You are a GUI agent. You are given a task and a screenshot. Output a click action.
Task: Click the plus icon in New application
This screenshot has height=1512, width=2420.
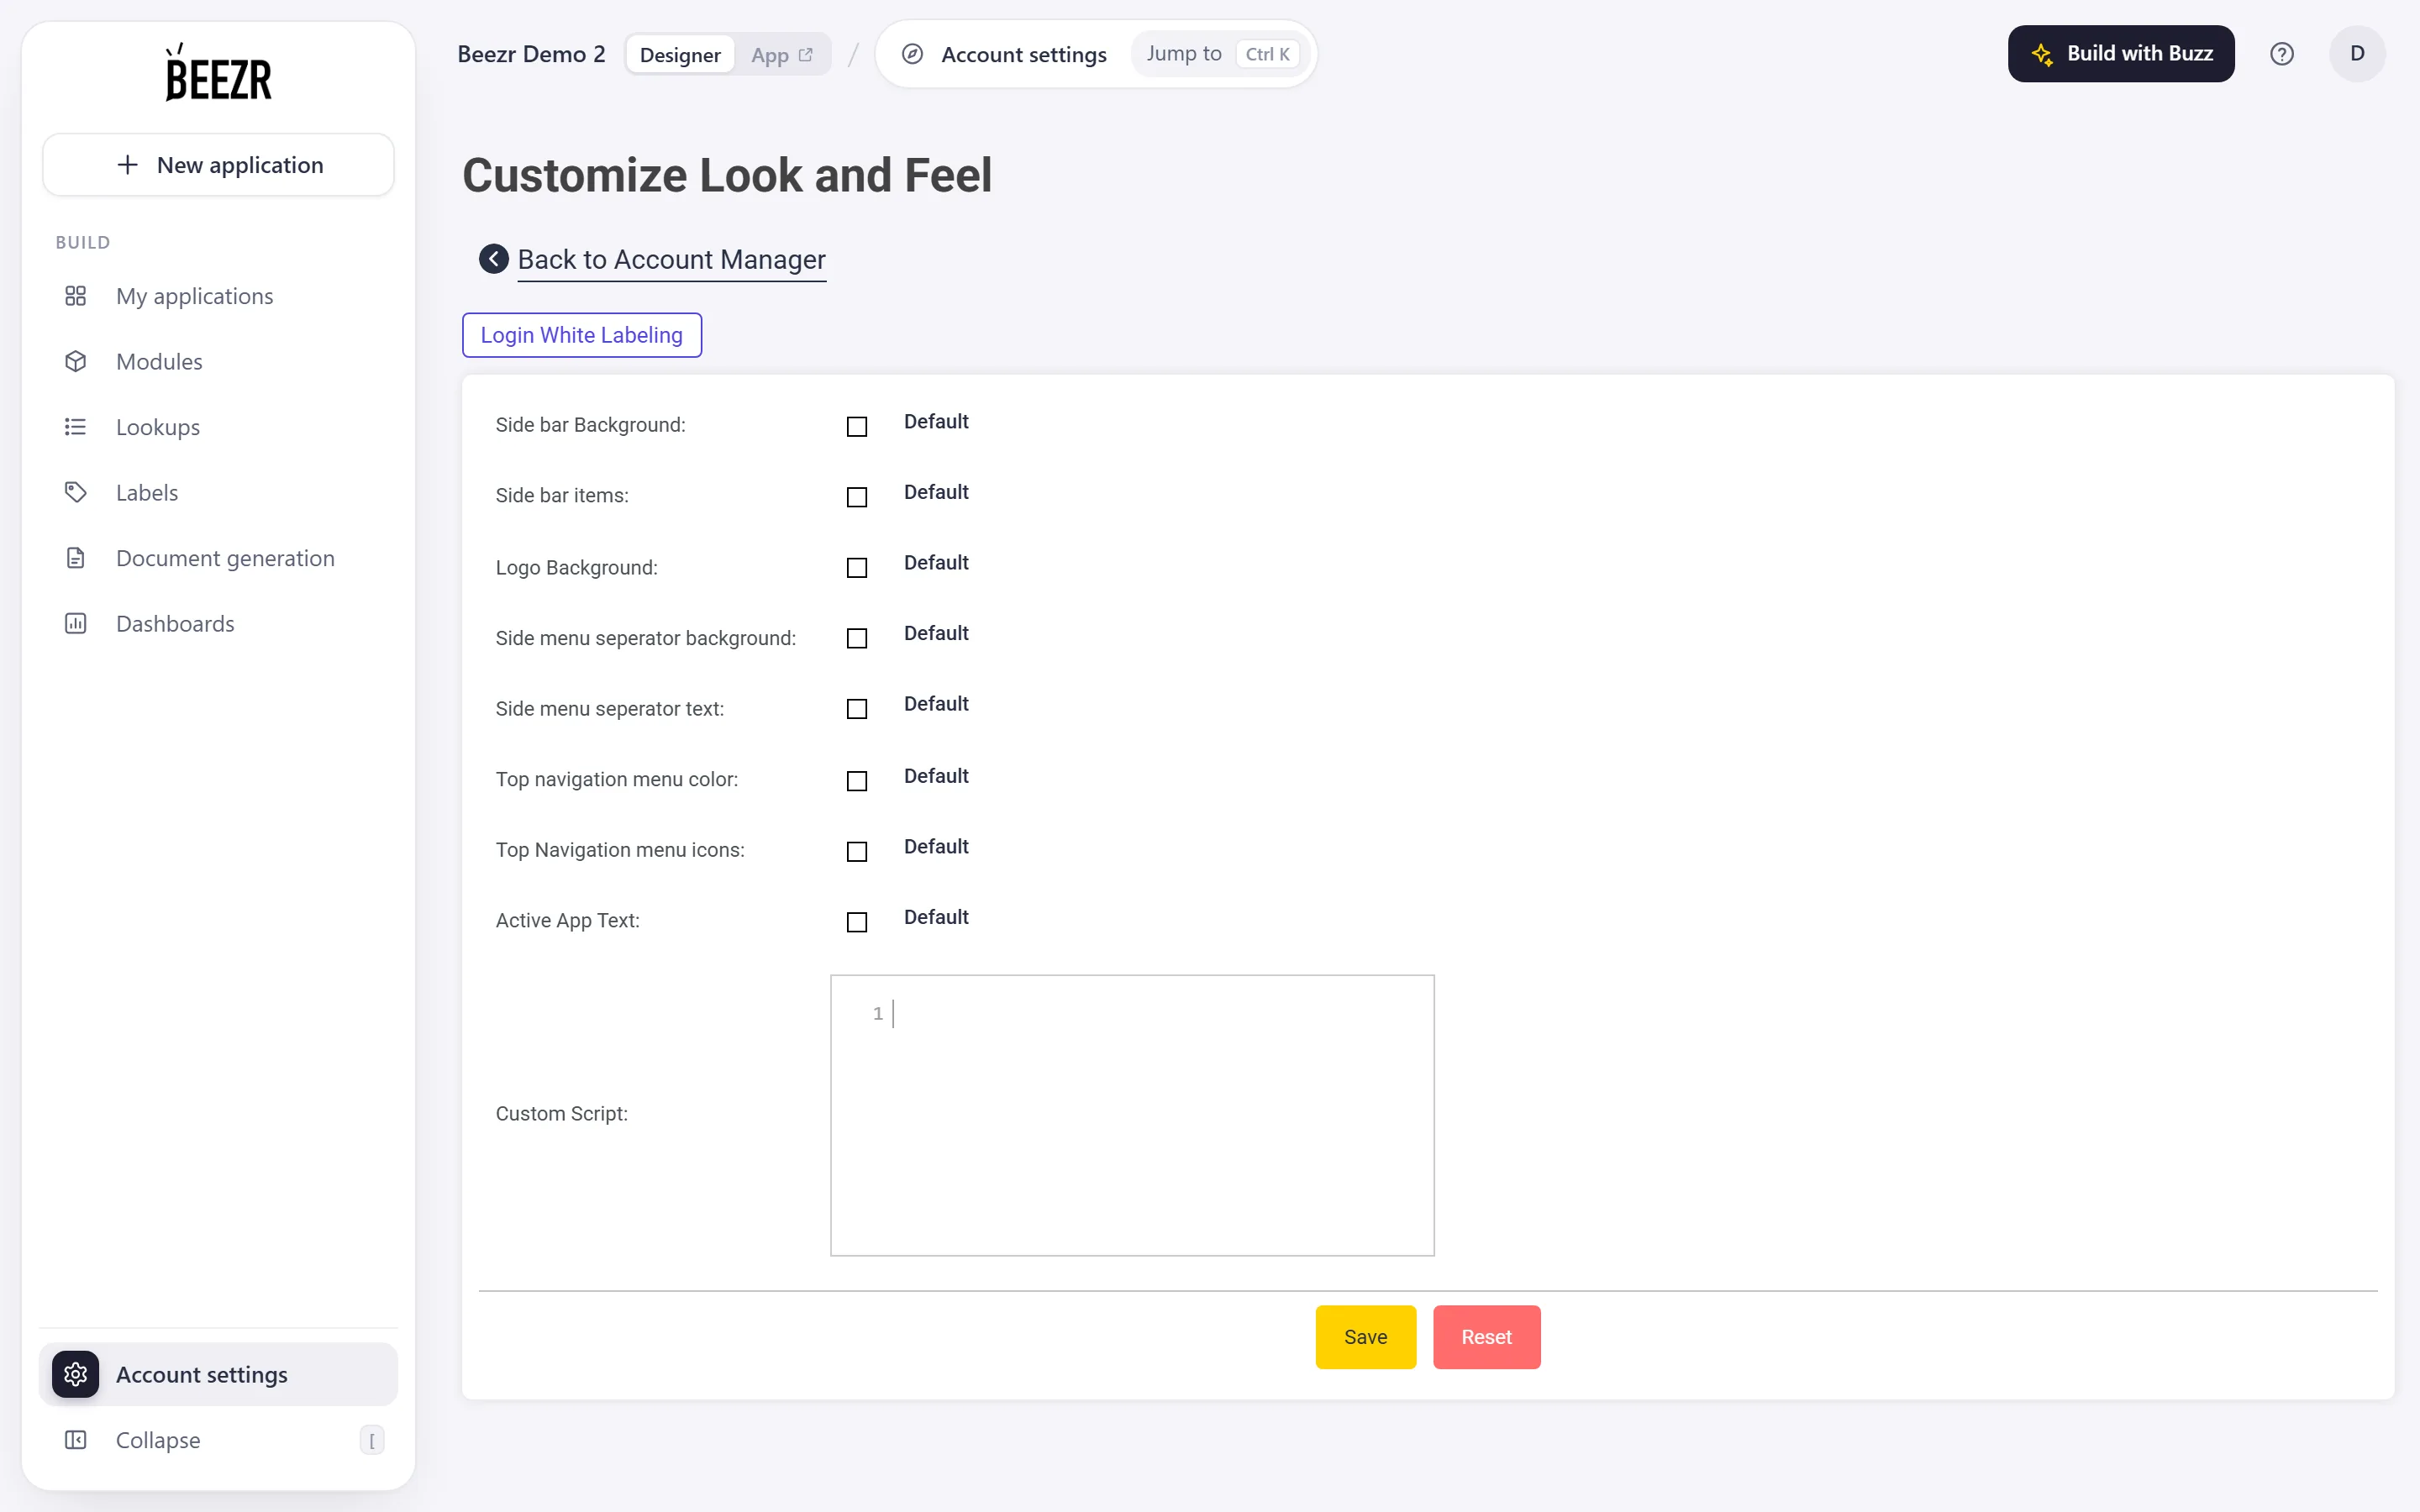(127, 165)
